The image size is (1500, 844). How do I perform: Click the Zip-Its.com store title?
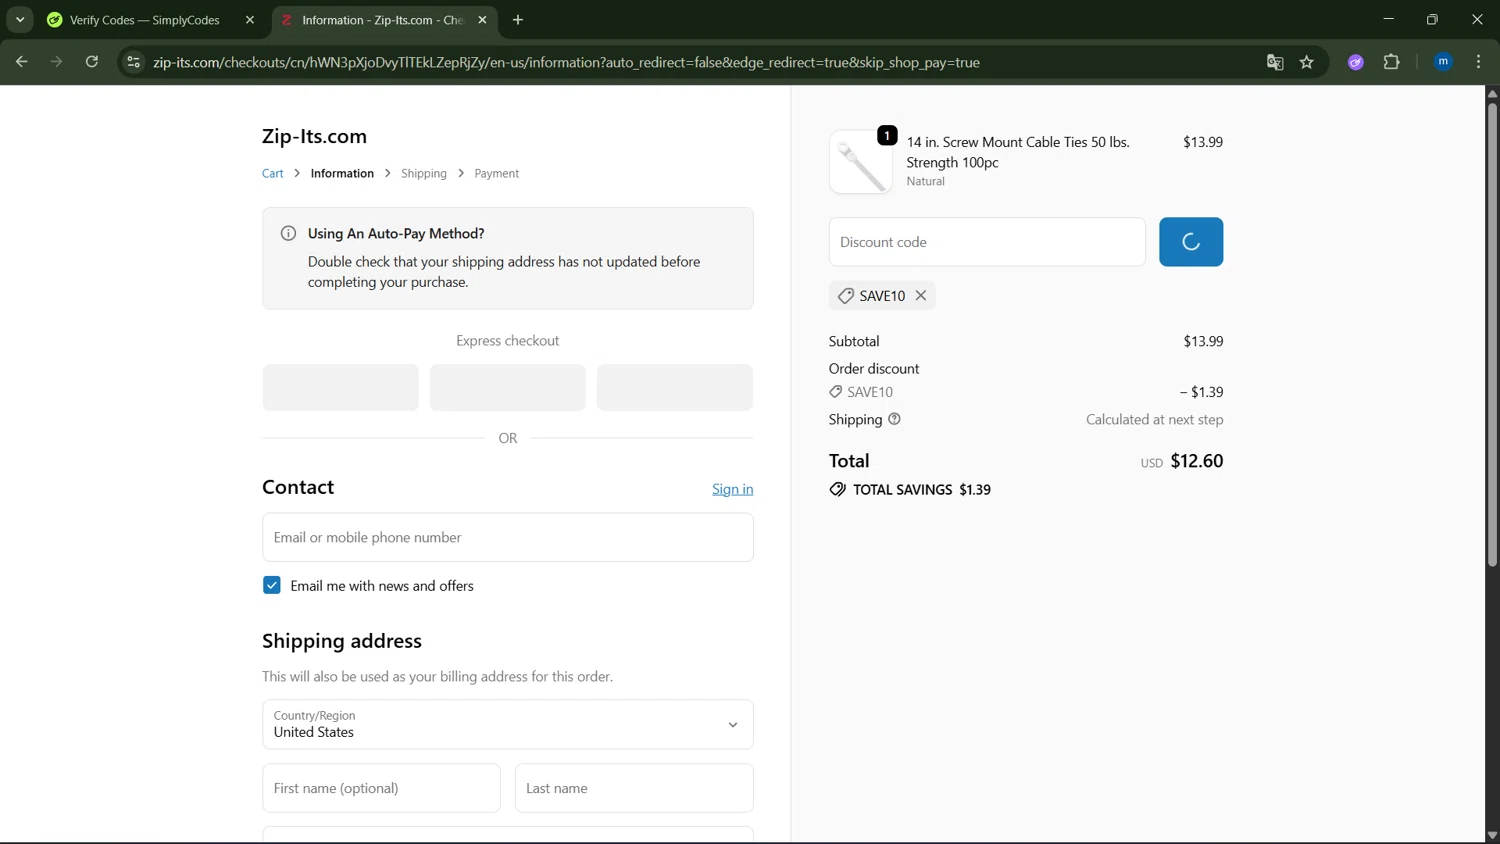coord(314,136)
